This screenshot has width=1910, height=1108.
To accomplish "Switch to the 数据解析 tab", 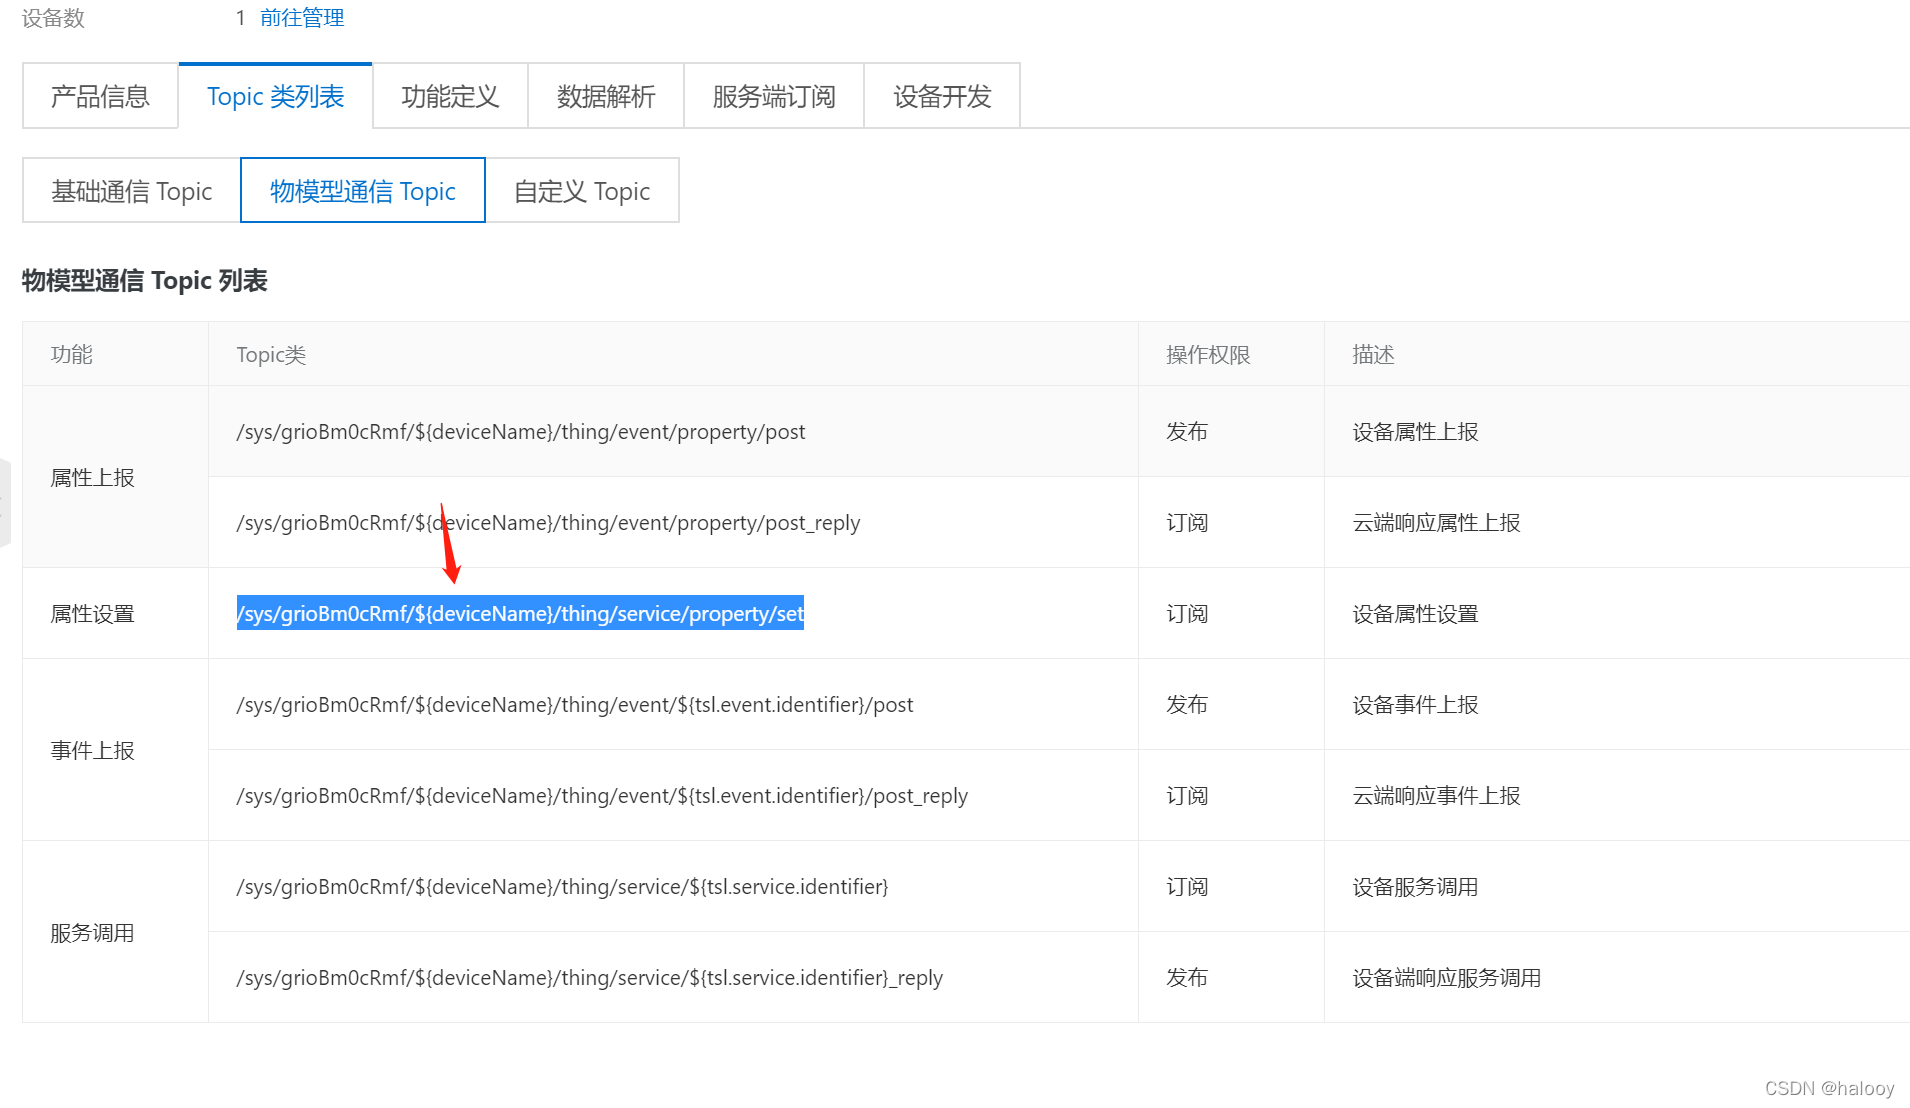I will 606,96.
